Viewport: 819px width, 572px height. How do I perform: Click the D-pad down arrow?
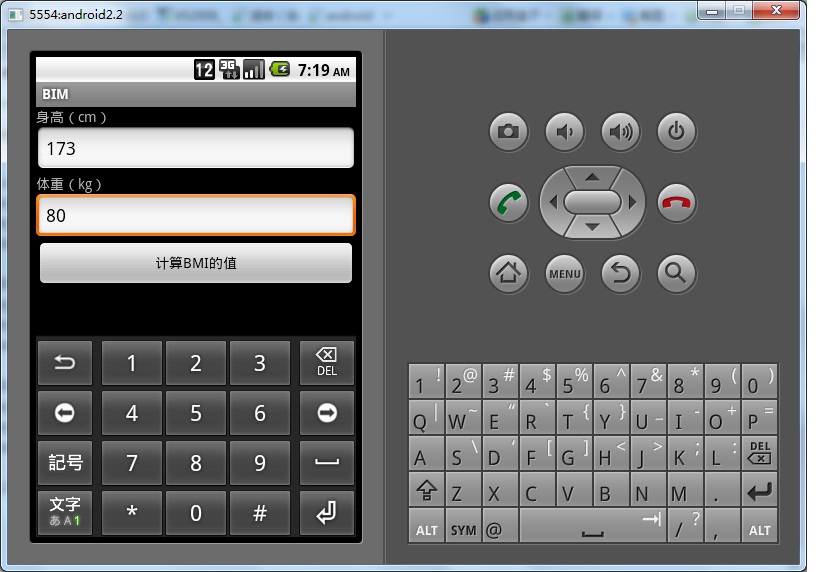592,227
